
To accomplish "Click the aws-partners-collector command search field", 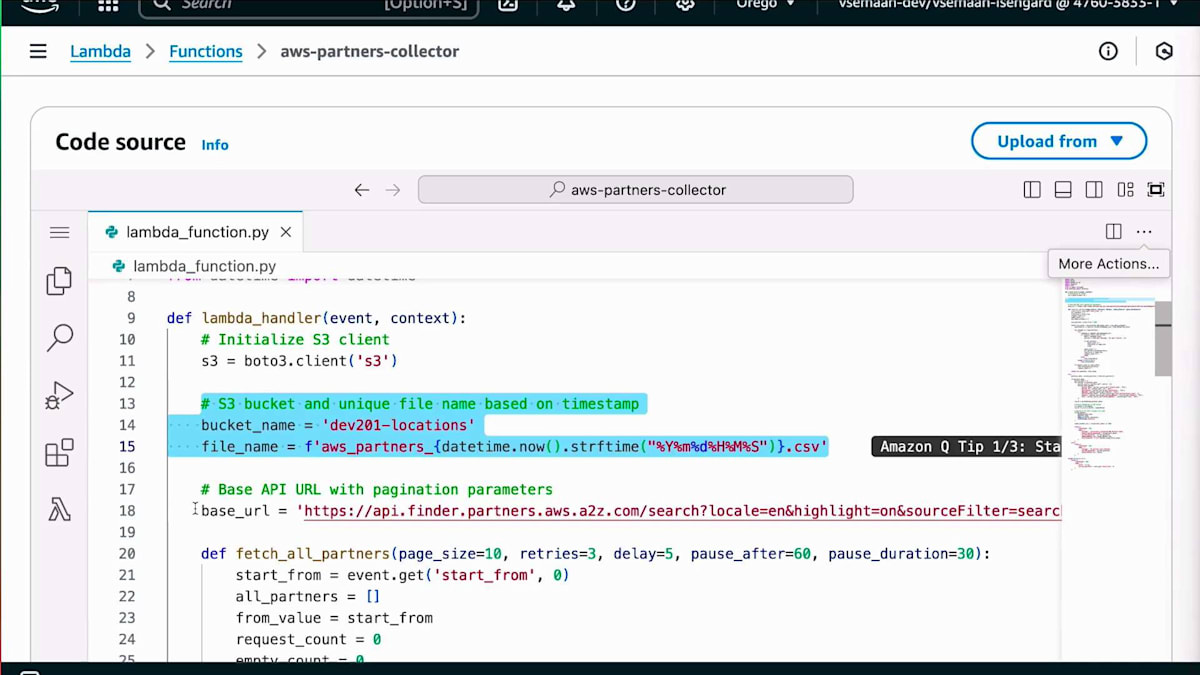I will tap(636, 190).
